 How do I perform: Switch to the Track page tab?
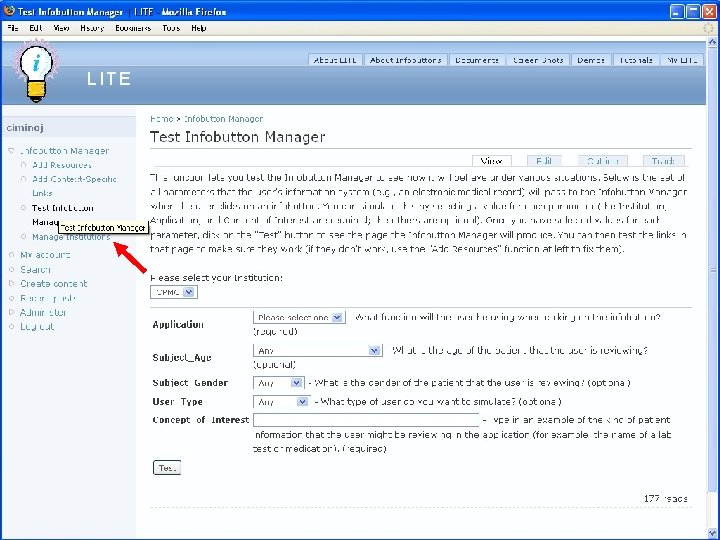click(663, 161)
